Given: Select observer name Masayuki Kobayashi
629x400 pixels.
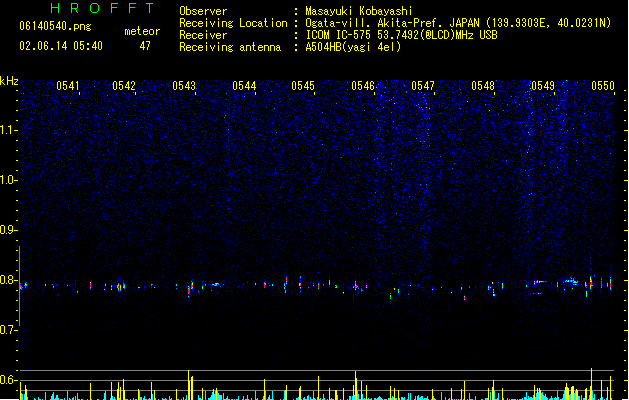Looking at the screenshot, I should (x=359, y=11).
